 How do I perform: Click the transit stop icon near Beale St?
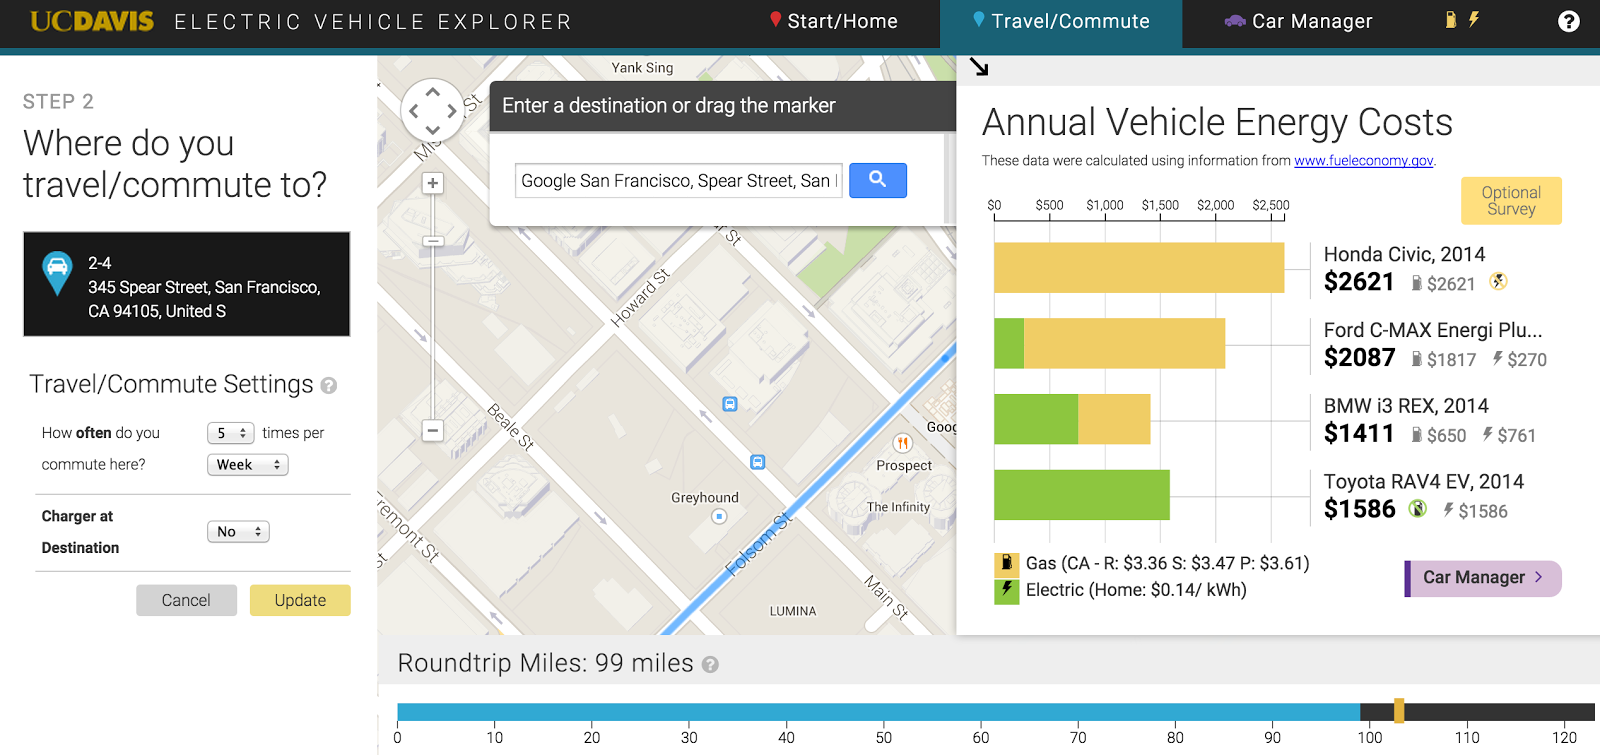click(x=730, y=404)
